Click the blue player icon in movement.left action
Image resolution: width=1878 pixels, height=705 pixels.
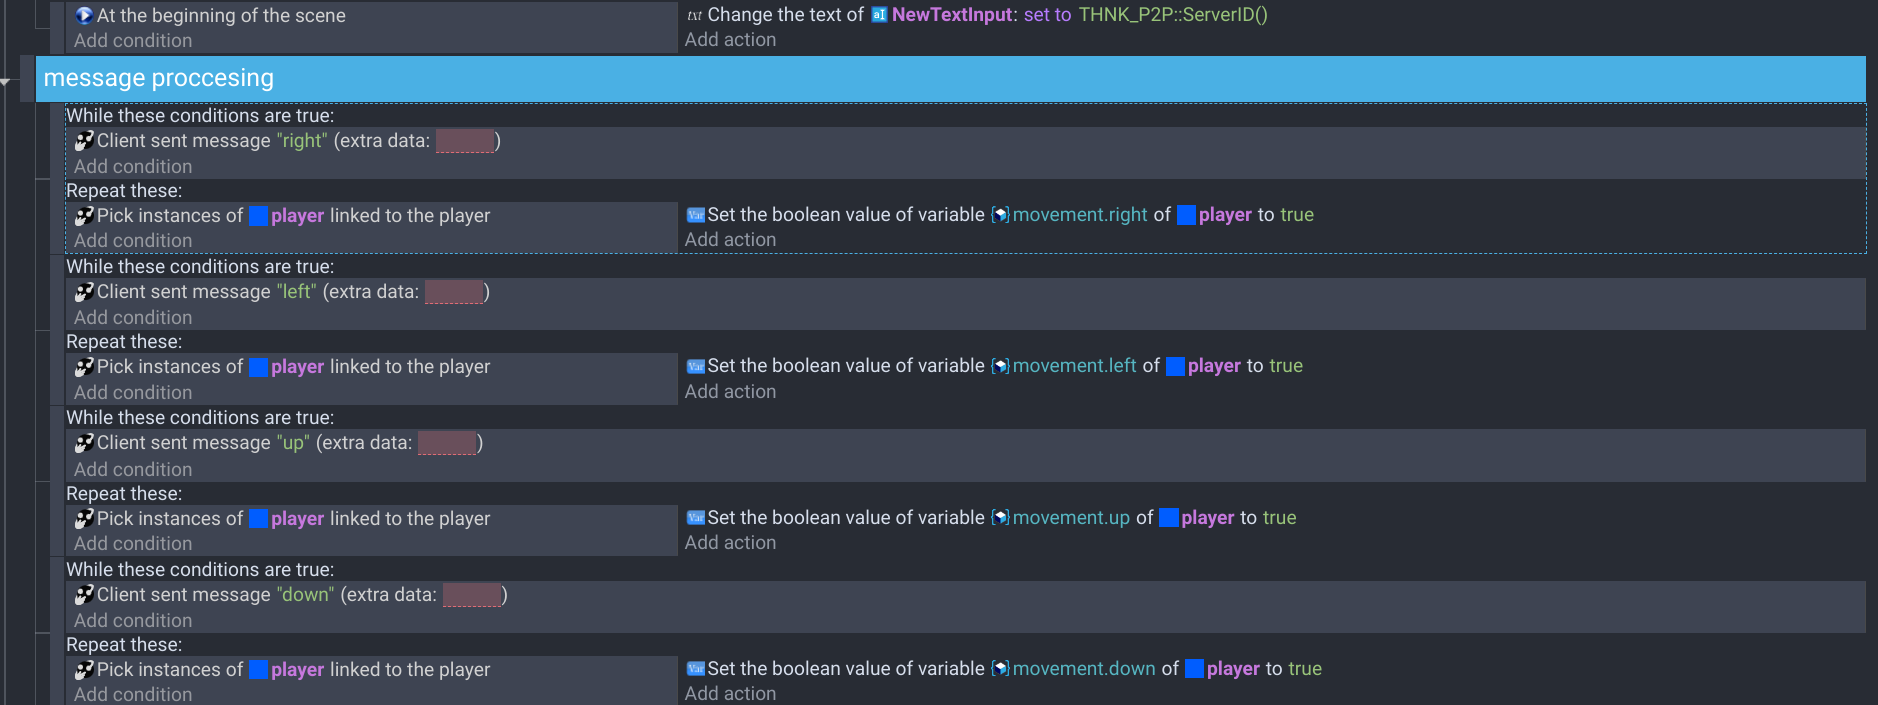(1175, 366)
